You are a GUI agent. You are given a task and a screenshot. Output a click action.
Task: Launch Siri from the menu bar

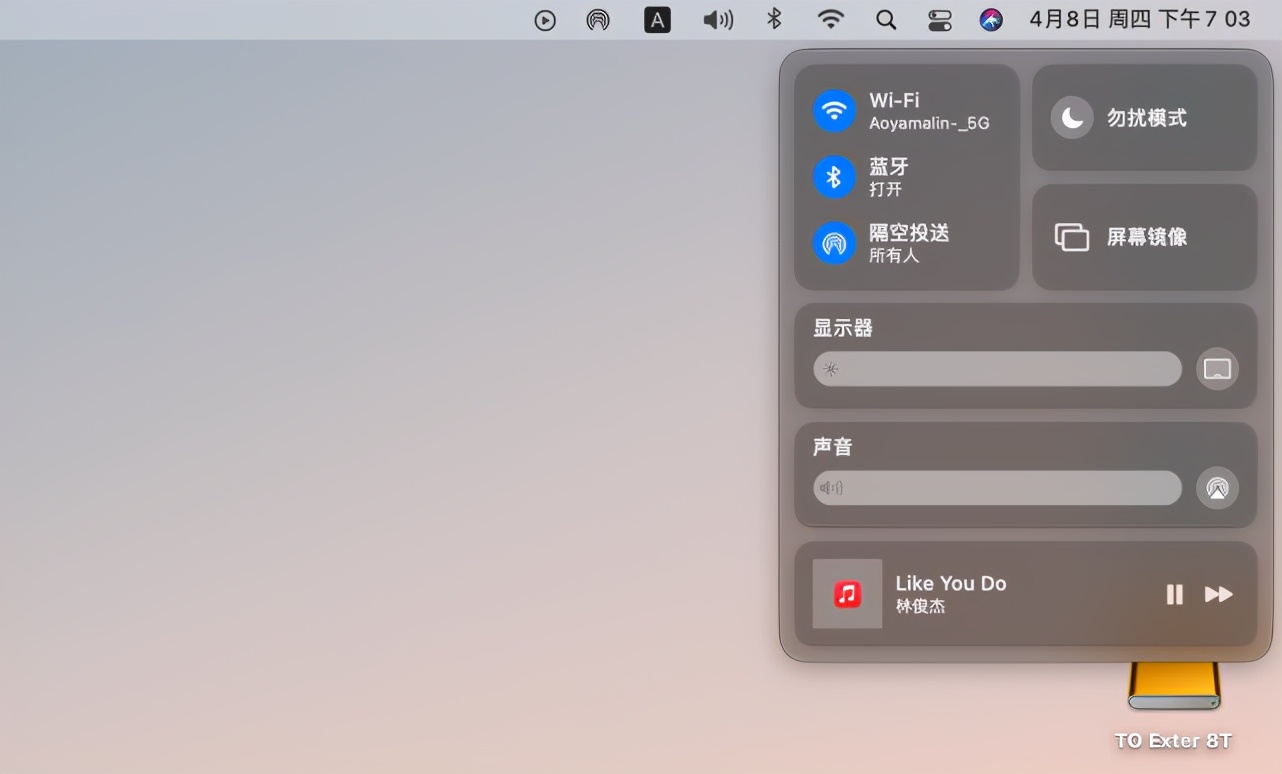[x=991, y=20]
